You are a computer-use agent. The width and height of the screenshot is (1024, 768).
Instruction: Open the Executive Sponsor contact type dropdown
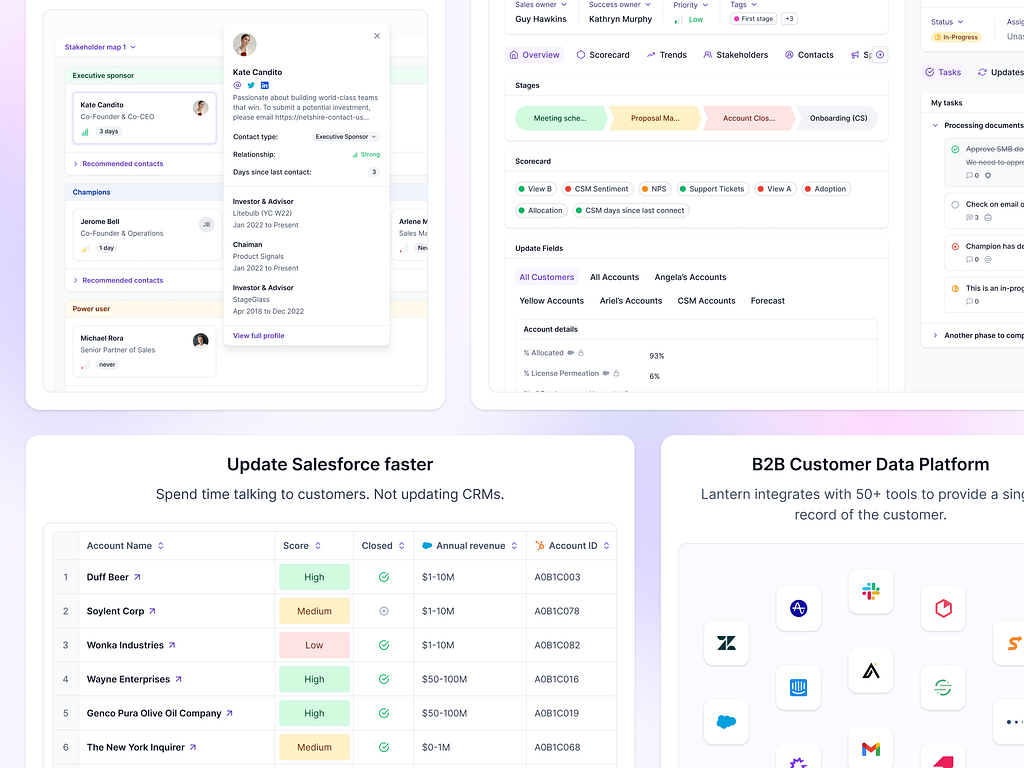point(345,136)
